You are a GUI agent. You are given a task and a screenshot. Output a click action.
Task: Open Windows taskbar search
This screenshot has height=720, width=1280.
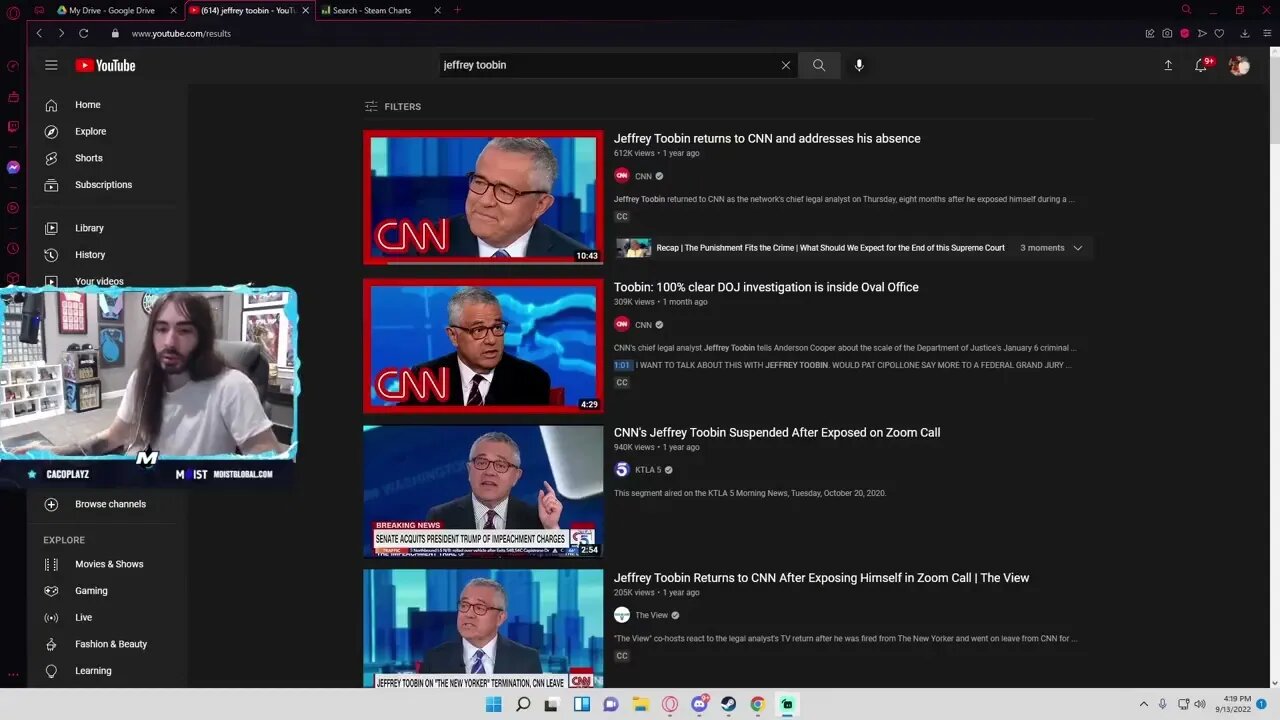(x=523, y=704)
